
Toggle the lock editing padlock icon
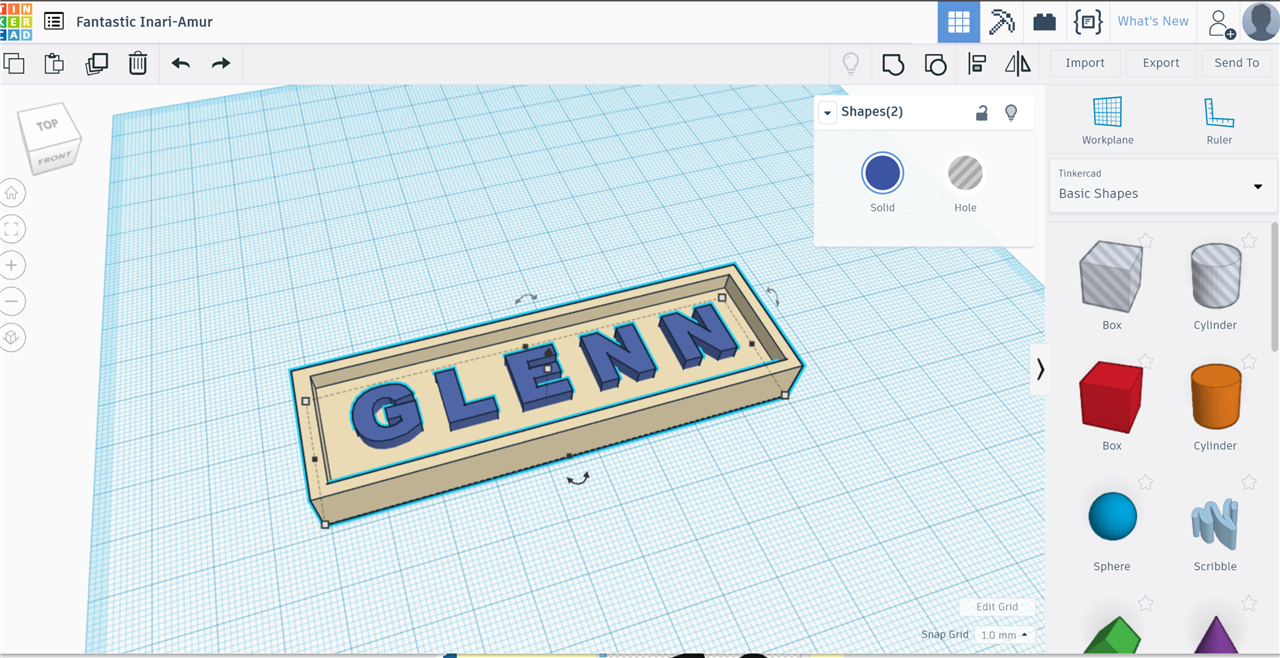tap(982, 112)
